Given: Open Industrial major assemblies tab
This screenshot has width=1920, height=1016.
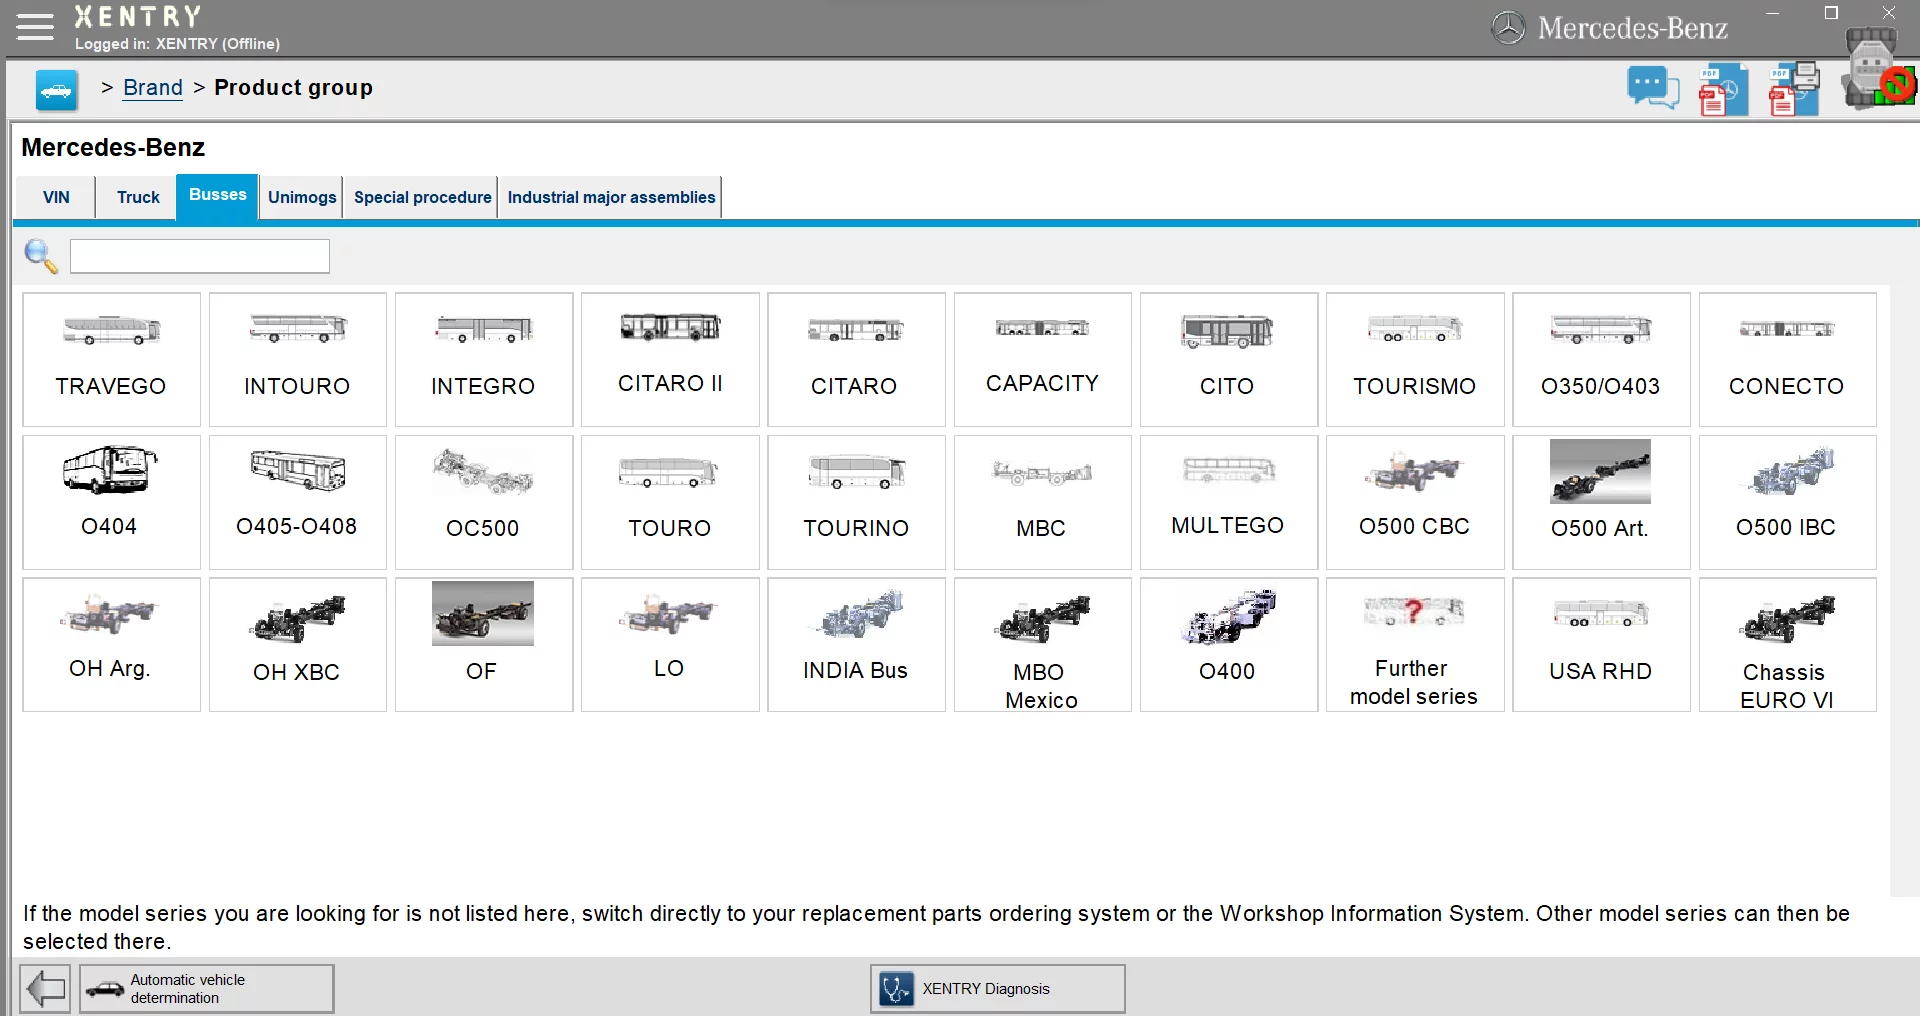Looking at the screenshot, I should pyautogui.click(x=611, y=197).
